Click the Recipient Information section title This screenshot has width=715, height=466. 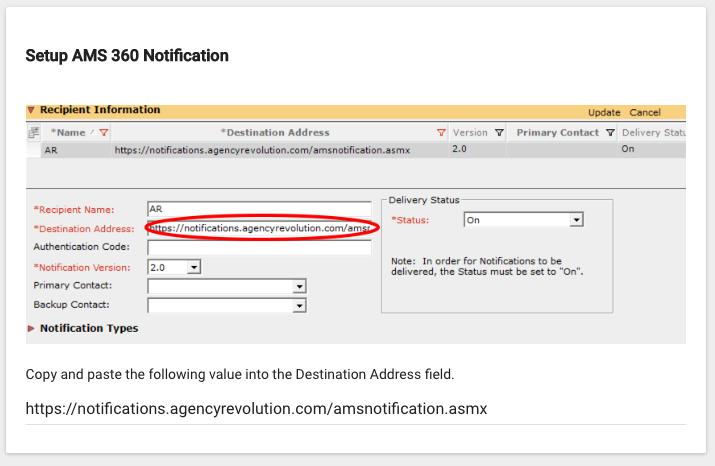tap(100, 110)
